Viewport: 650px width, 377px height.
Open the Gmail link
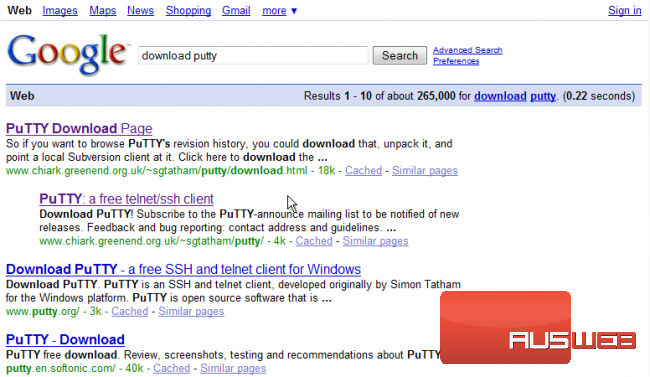236,10
